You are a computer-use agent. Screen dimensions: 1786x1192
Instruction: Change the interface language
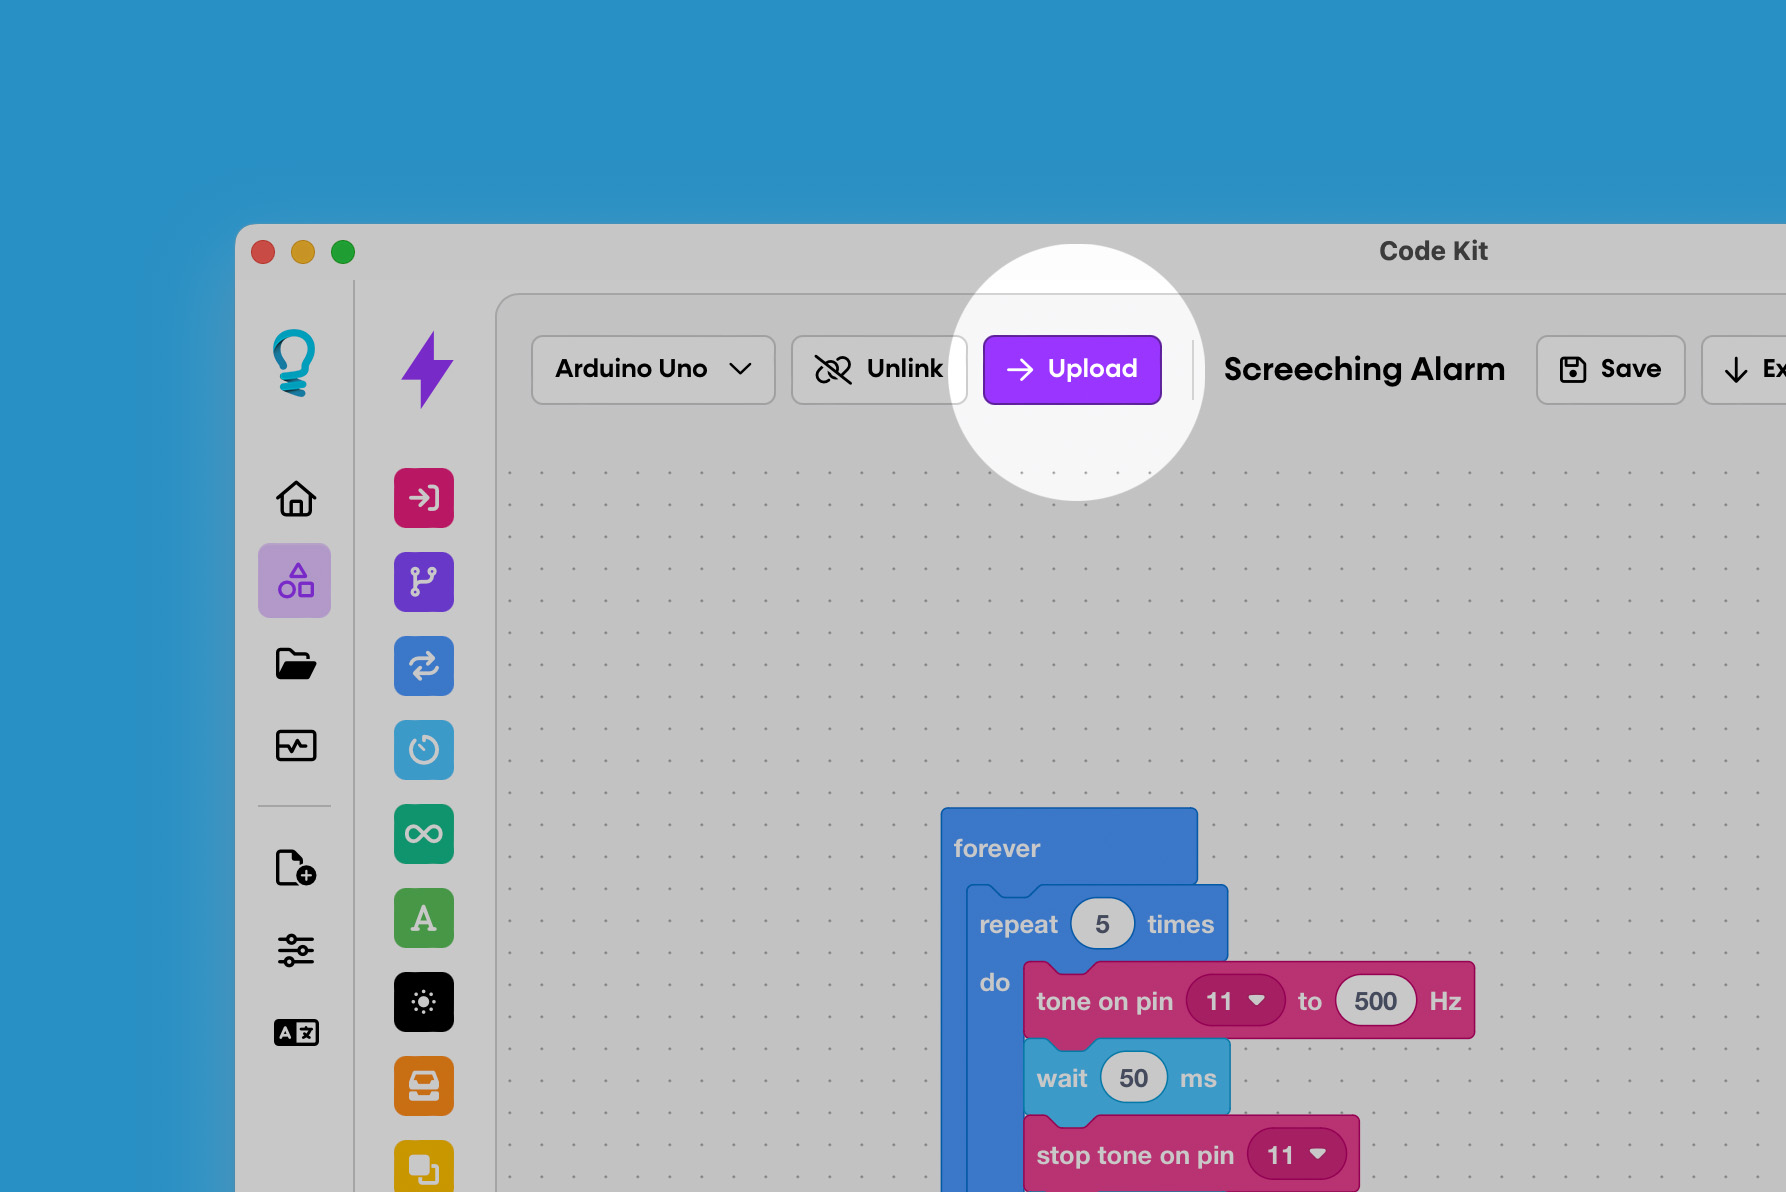pos(294,1032)
